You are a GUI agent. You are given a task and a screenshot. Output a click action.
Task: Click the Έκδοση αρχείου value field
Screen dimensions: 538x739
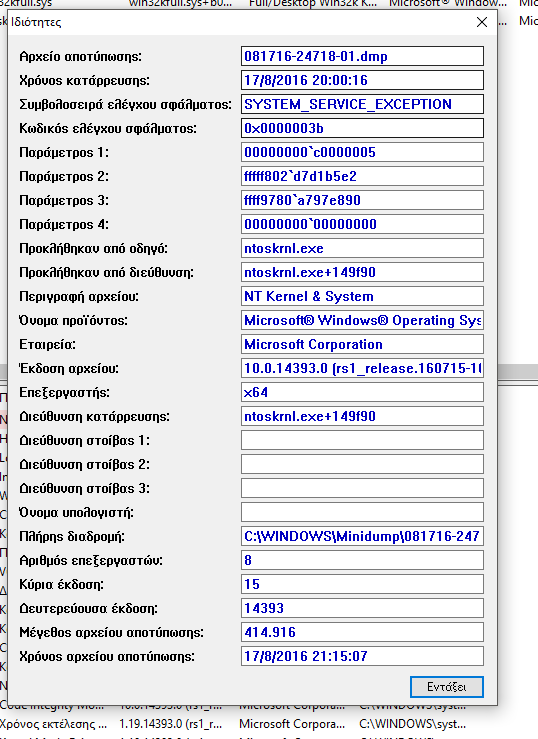(362, 369)
